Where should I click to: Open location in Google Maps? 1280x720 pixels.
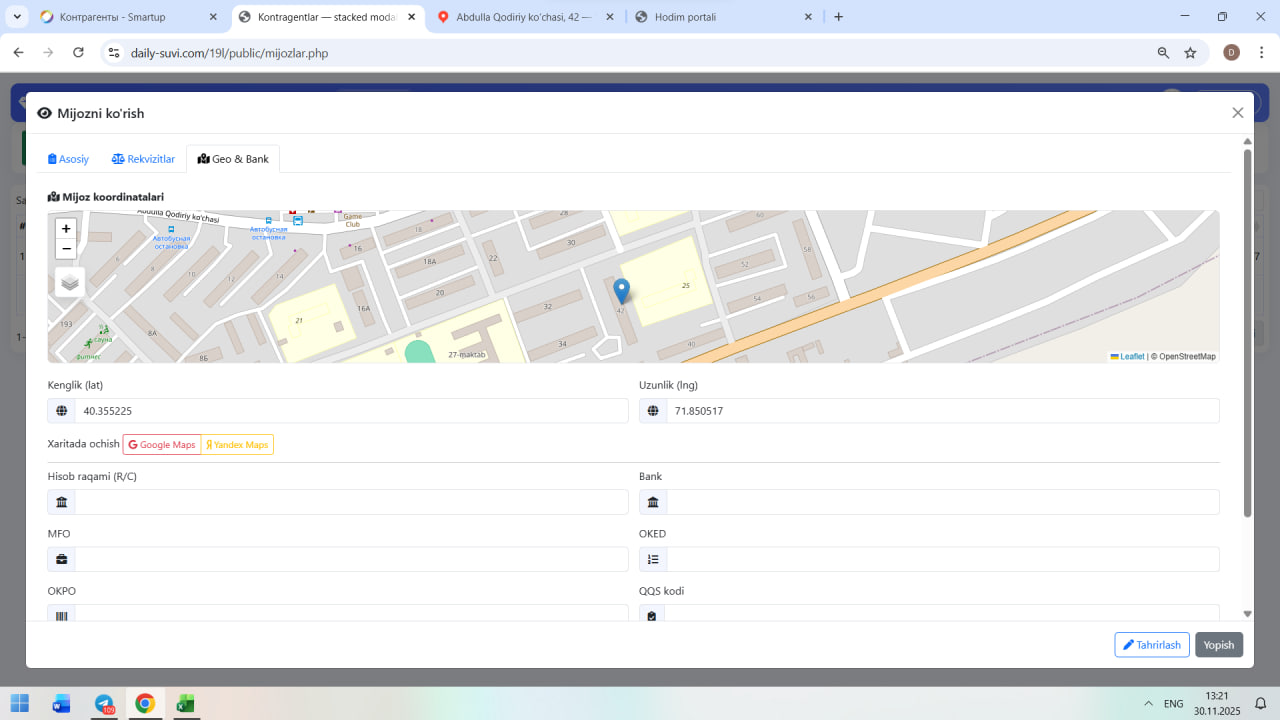[x=162, y=445]
